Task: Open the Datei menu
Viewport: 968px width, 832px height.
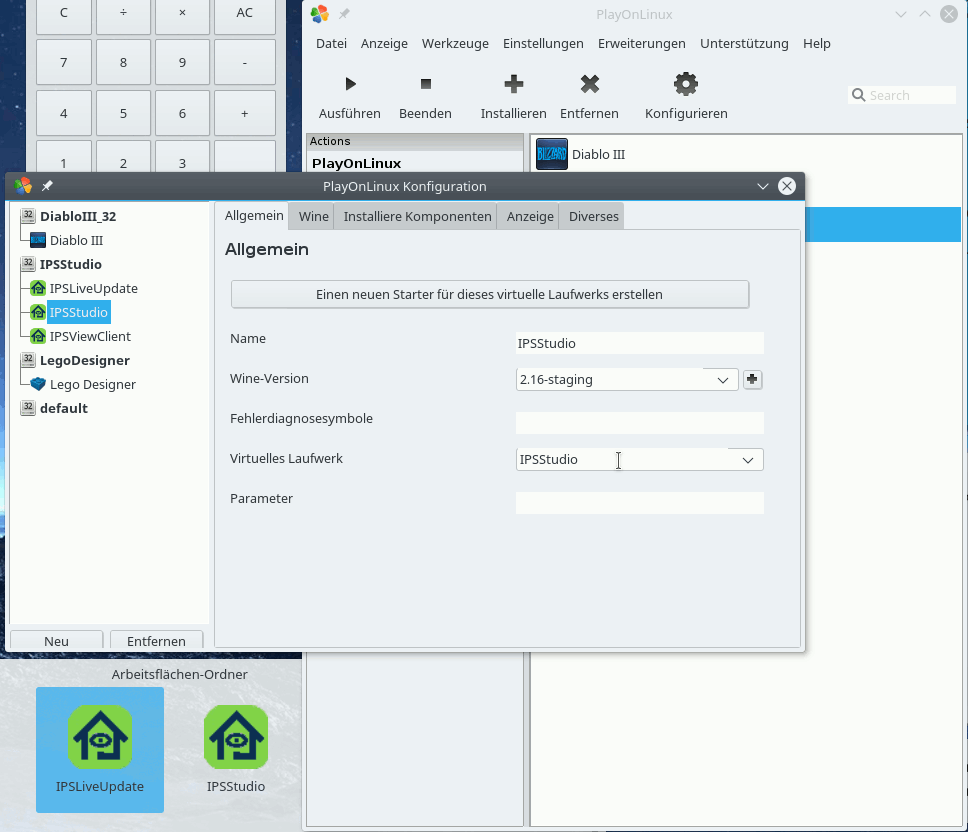Action: [x=332, y=43]
